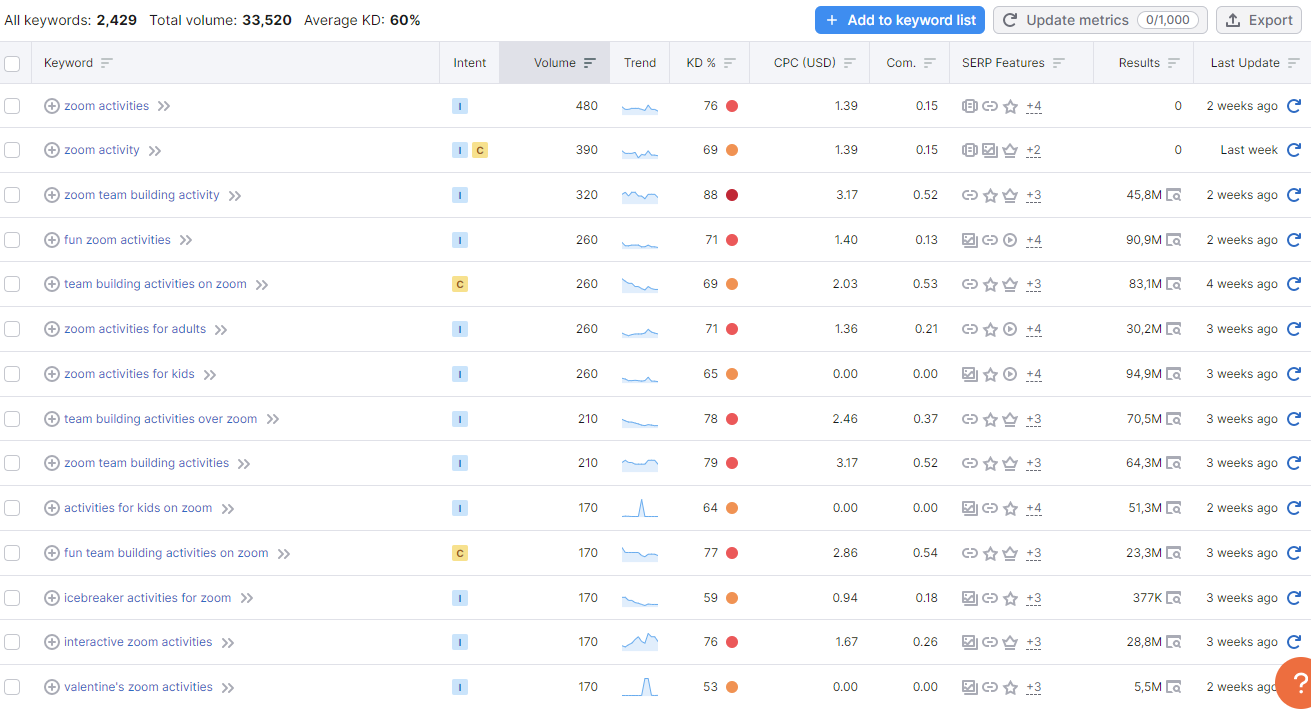Click Add to keyword list button
The image size is (1311, 709).
[x=900, y=20]
